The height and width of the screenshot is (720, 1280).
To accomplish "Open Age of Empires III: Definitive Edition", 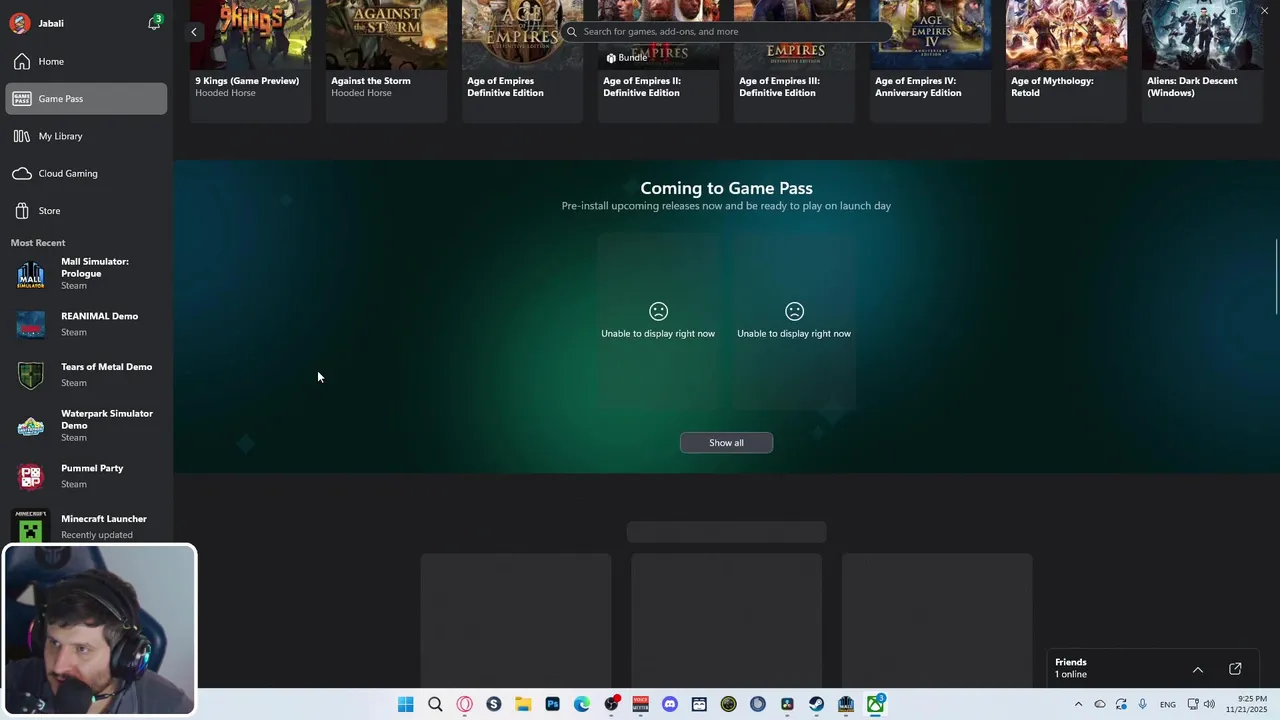I will tap(794, 62).
